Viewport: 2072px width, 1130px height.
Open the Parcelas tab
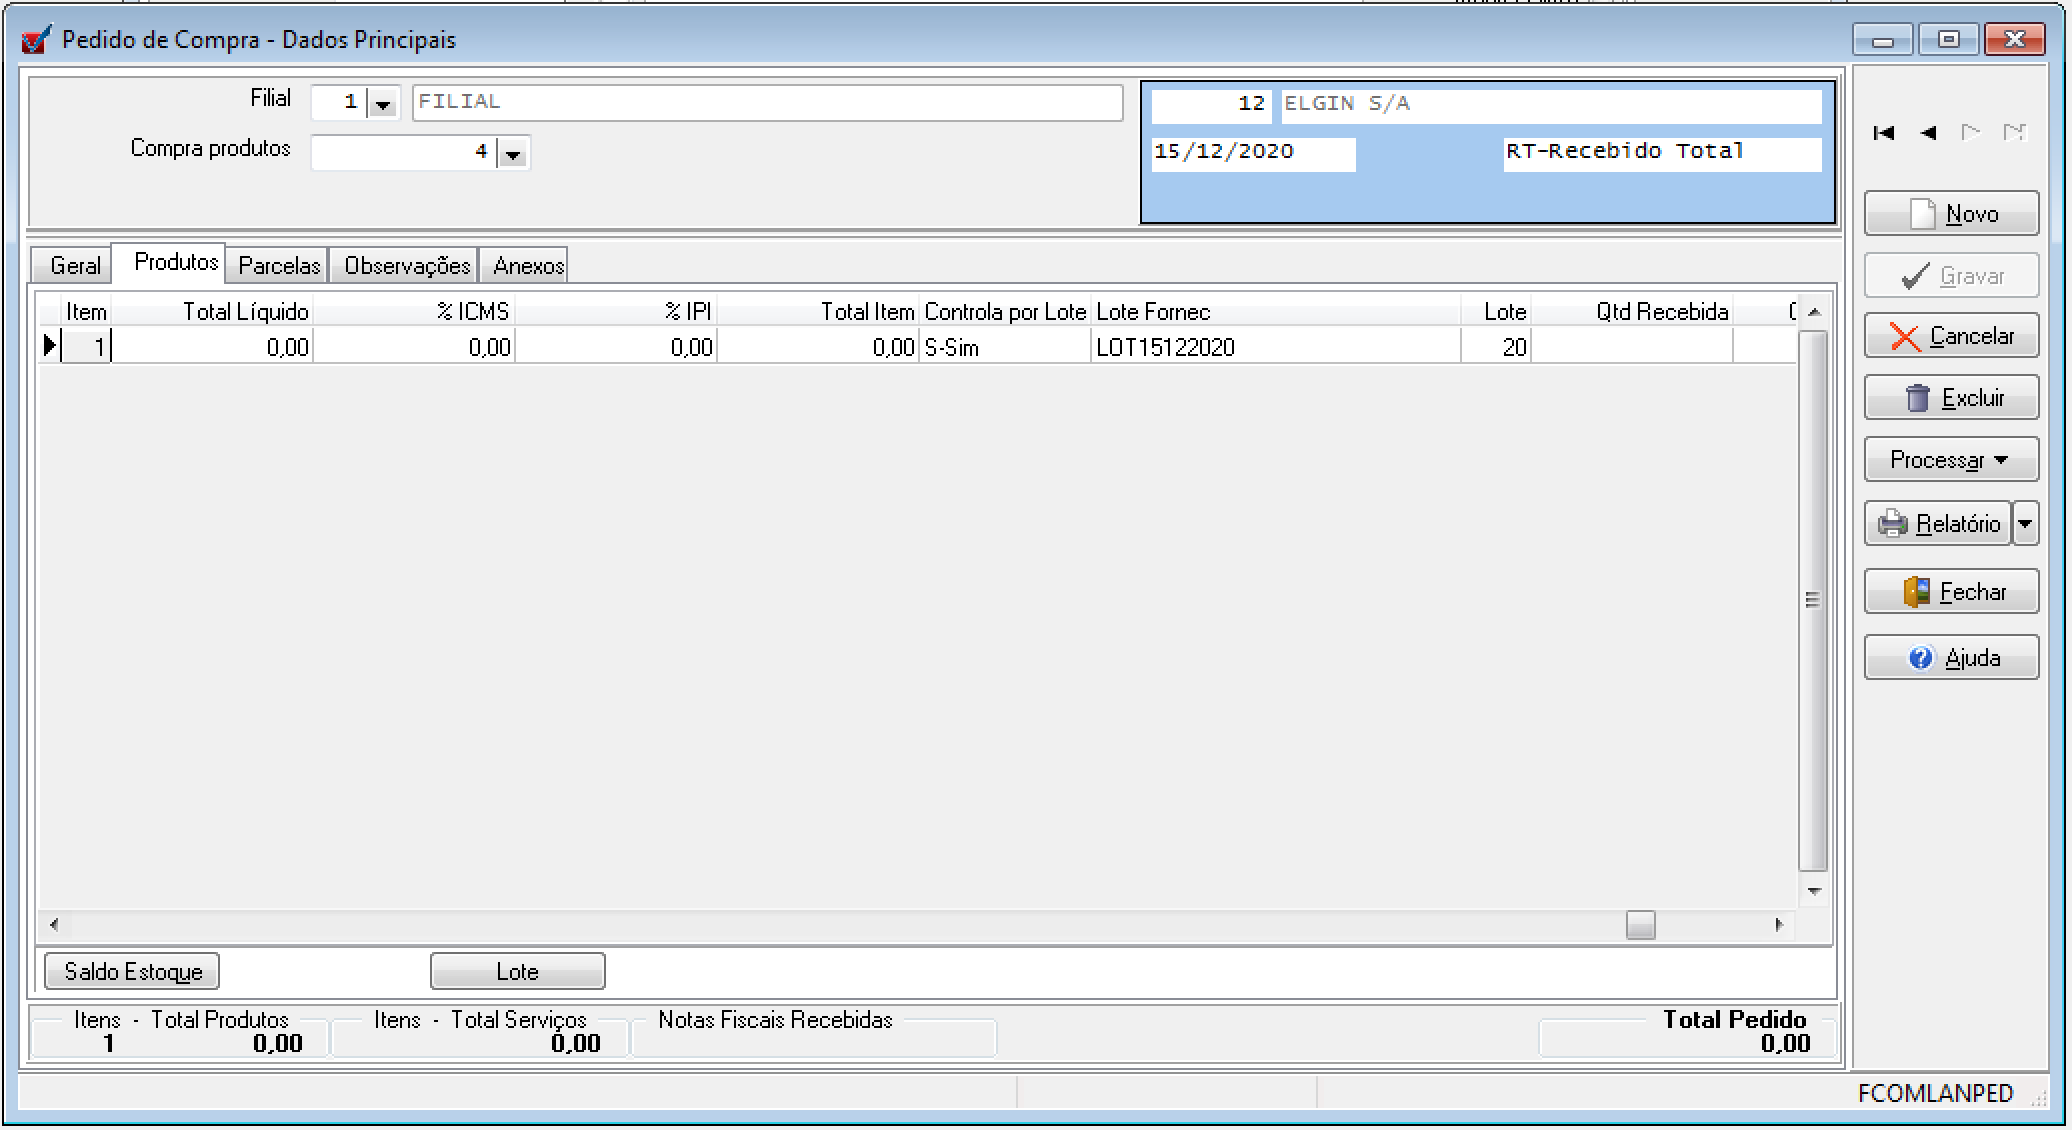click(279, 266)
